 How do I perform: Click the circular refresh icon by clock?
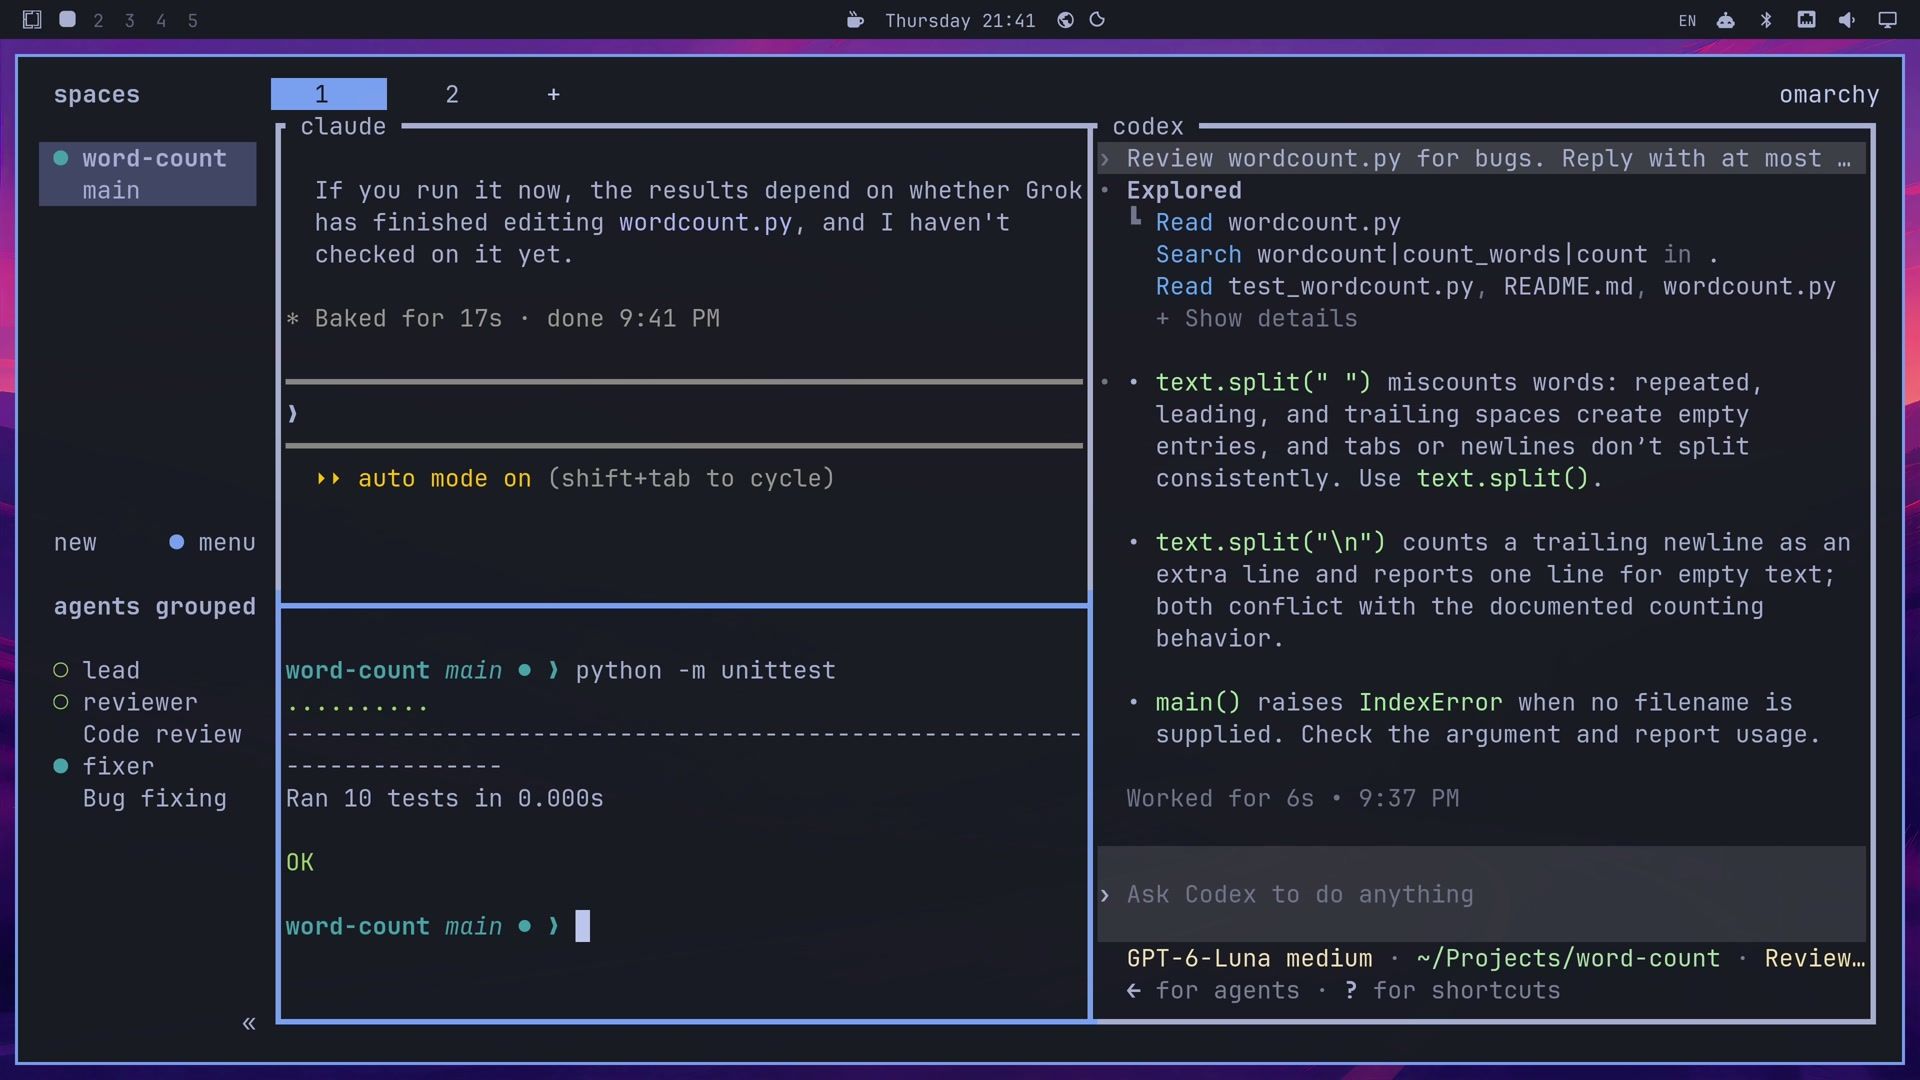(x=1097, y=20)
